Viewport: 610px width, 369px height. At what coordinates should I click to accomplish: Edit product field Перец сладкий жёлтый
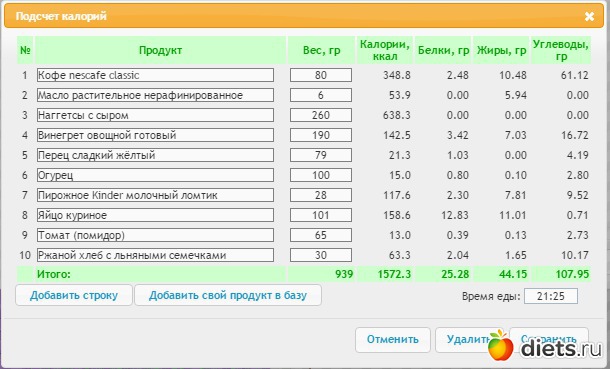pos(155,155)
